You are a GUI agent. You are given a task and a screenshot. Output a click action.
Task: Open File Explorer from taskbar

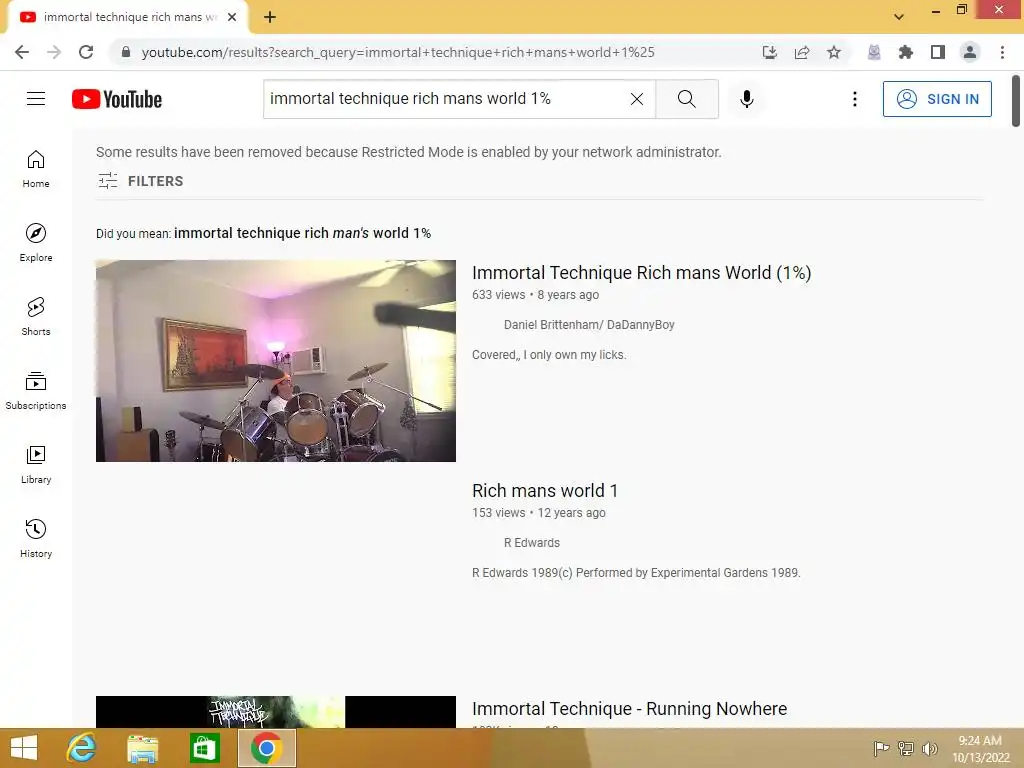(x=142, y=748)
